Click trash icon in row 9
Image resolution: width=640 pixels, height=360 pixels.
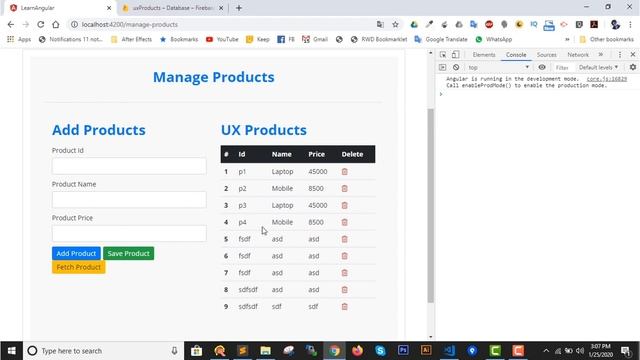[344, 307]
